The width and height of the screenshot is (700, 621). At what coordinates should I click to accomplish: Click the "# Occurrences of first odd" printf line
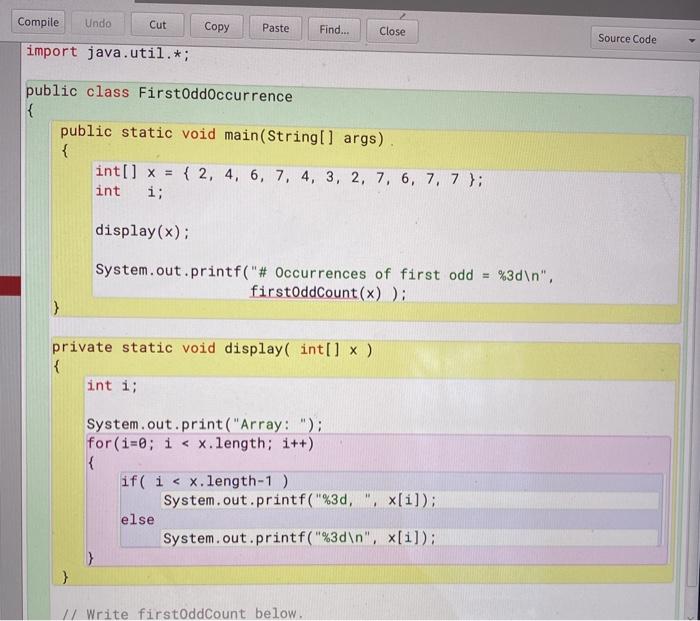tap(325, 273)
